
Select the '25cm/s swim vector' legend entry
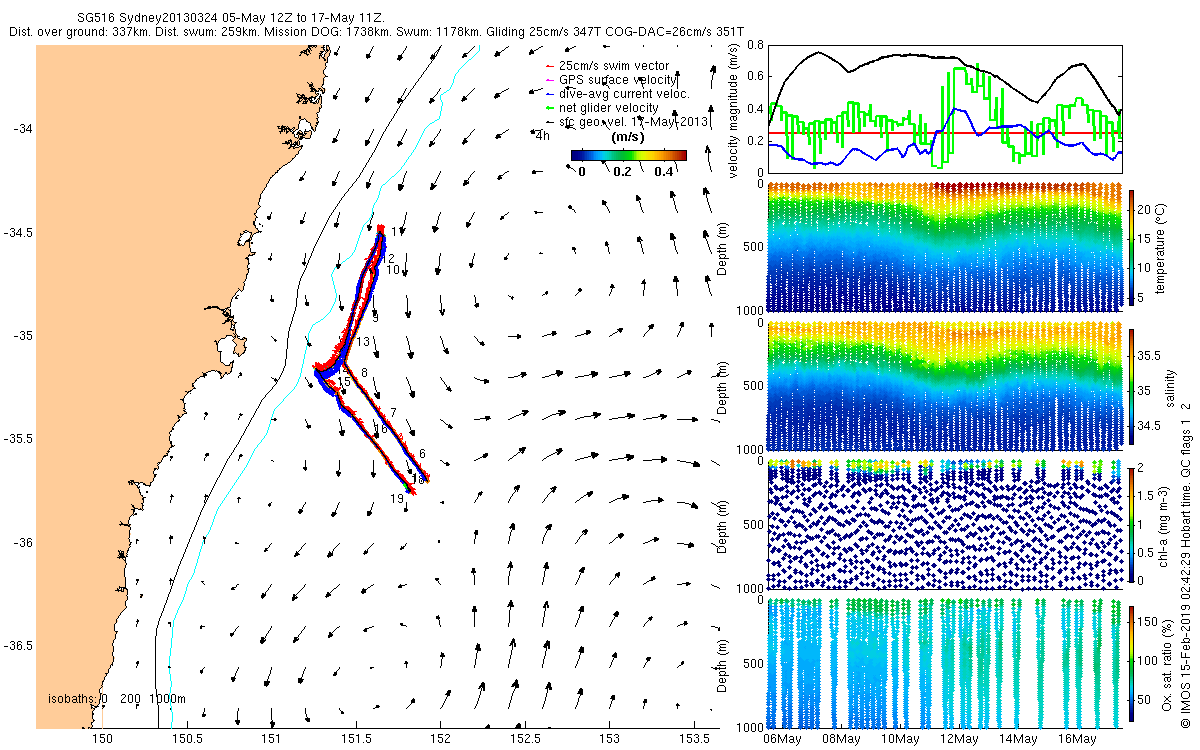point(615,66)
